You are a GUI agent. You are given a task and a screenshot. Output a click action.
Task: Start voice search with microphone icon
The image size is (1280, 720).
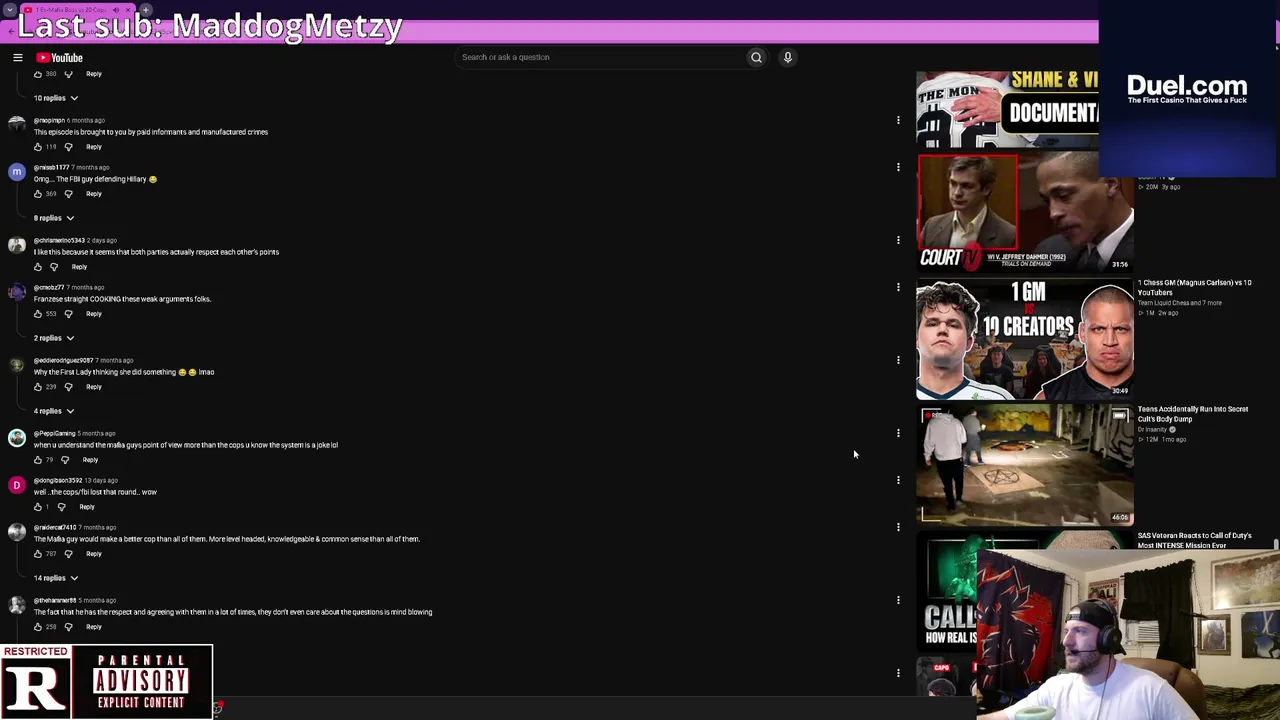coord(788,57)
